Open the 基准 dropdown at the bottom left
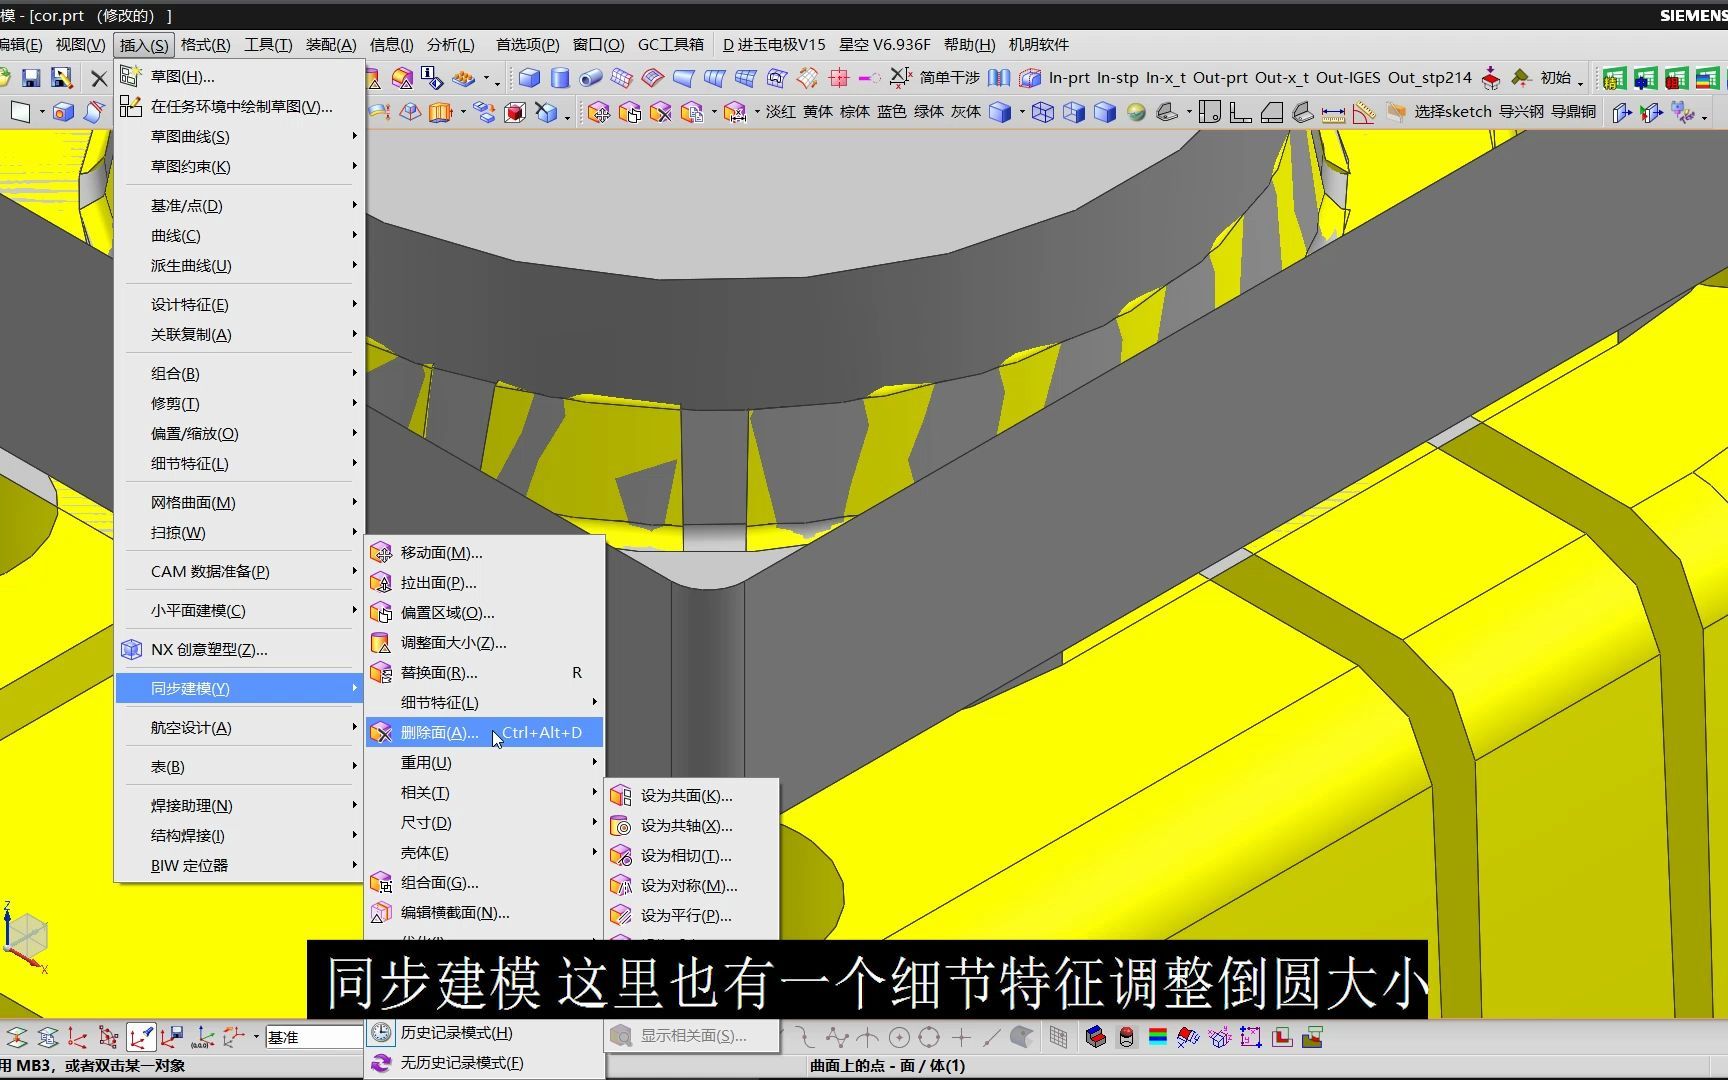The image size is (1728, 1080). click(x=312, y=1037)
